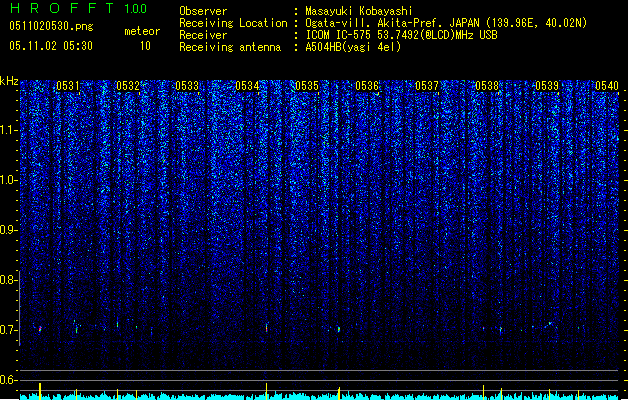The height and width of the screenshot is (400, 629).
Task: Click the 0.6 kHz axis label
Action: pyautogui.click(x=8, y=380)
